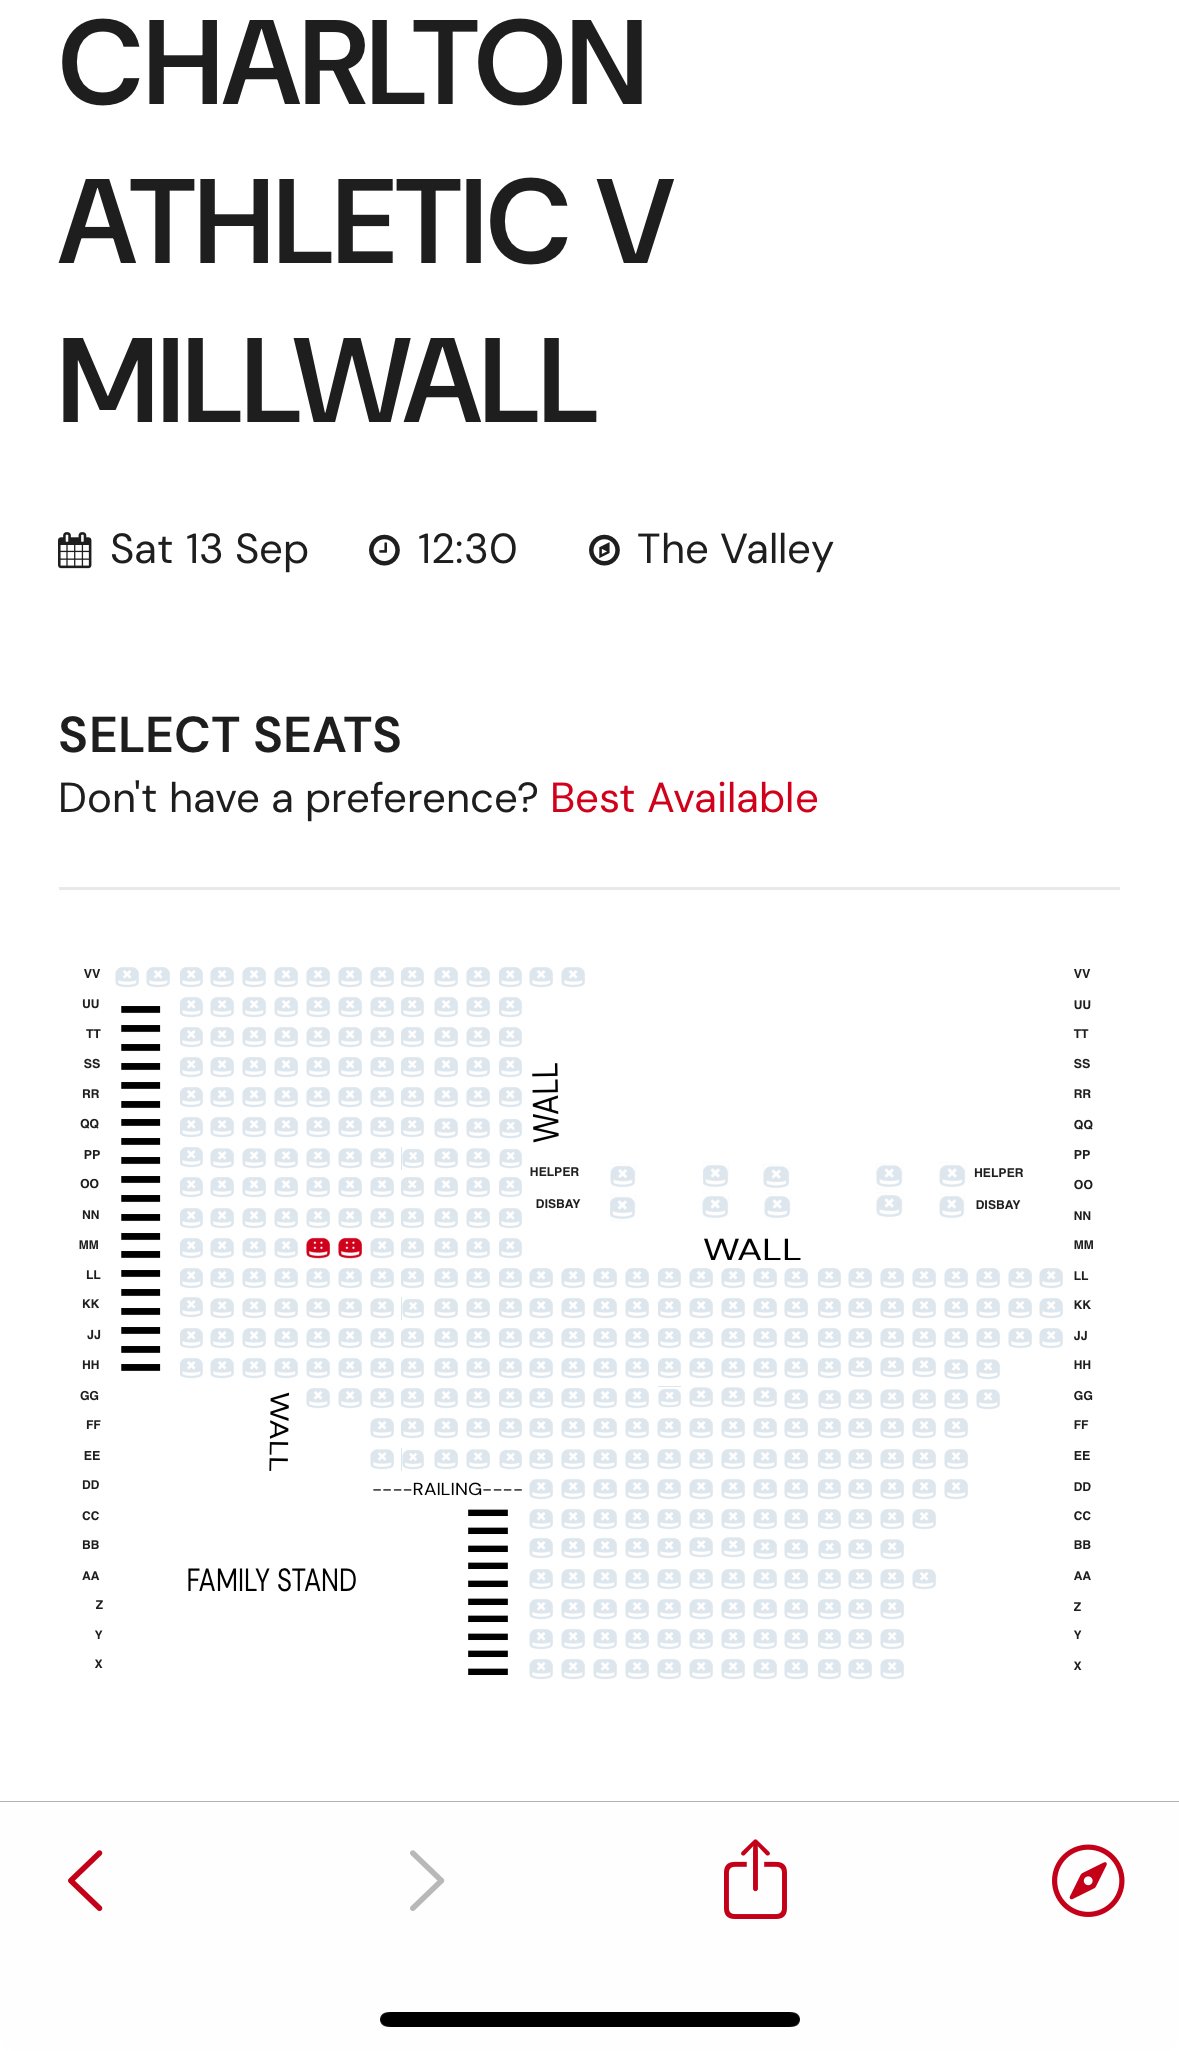Click the last seat in row AA
The height and width of the screenshot is (2051, 1179).
tap(924, 1579)
